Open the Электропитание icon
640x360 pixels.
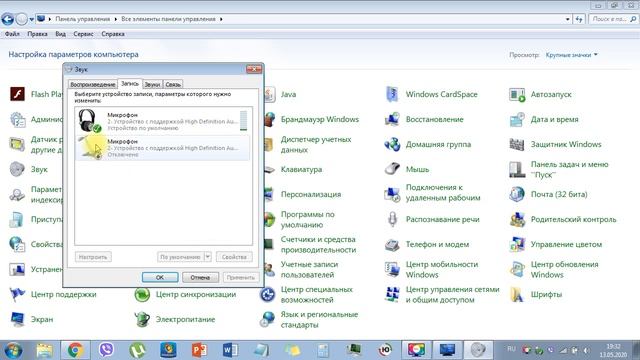pos(142,319)
